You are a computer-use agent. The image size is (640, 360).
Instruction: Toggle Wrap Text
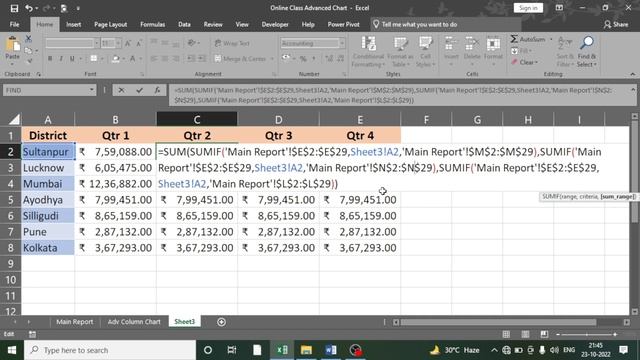pyautogui.click(x=232, y=43)
